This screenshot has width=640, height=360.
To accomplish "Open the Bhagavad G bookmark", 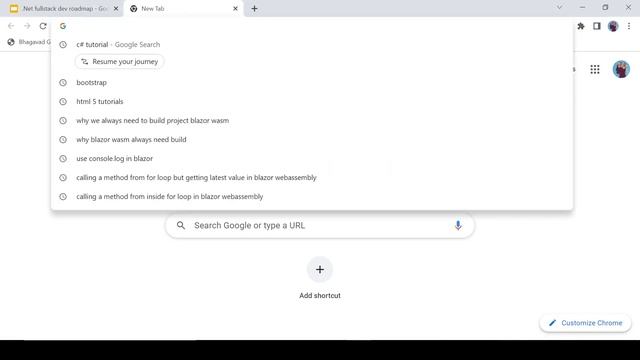I will (x=29, y=42).
